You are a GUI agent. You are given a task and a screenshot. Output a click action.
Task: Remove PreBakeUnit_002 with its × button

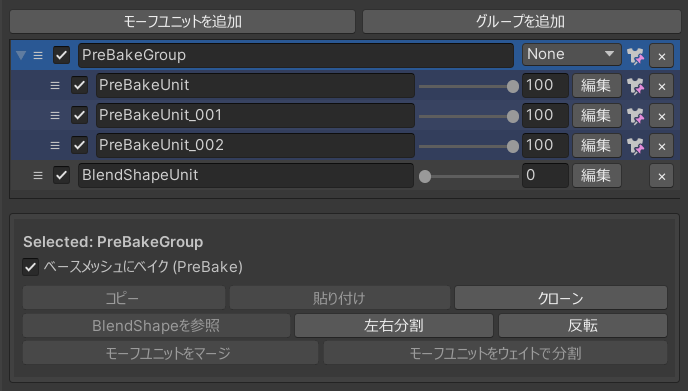(662, 146)
